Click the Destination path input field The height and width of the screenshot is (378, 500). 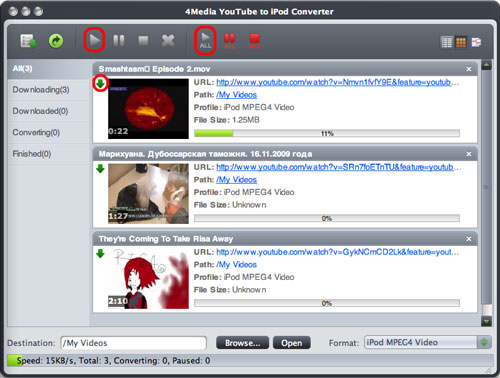click(133, 343)
